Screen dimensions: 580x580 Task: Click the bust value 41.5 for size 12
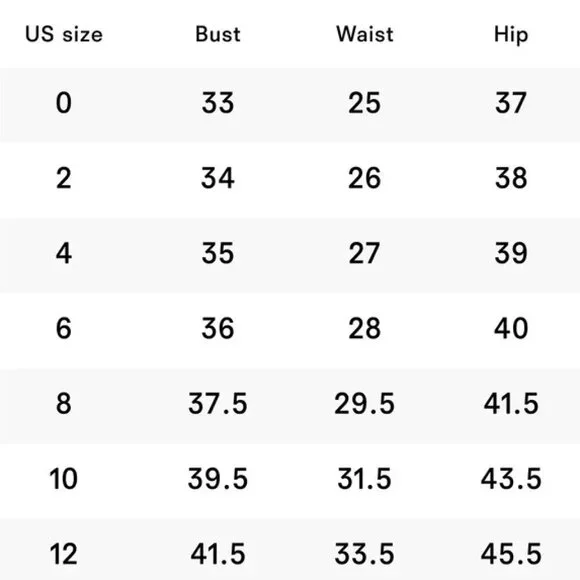tap(218, 554)
